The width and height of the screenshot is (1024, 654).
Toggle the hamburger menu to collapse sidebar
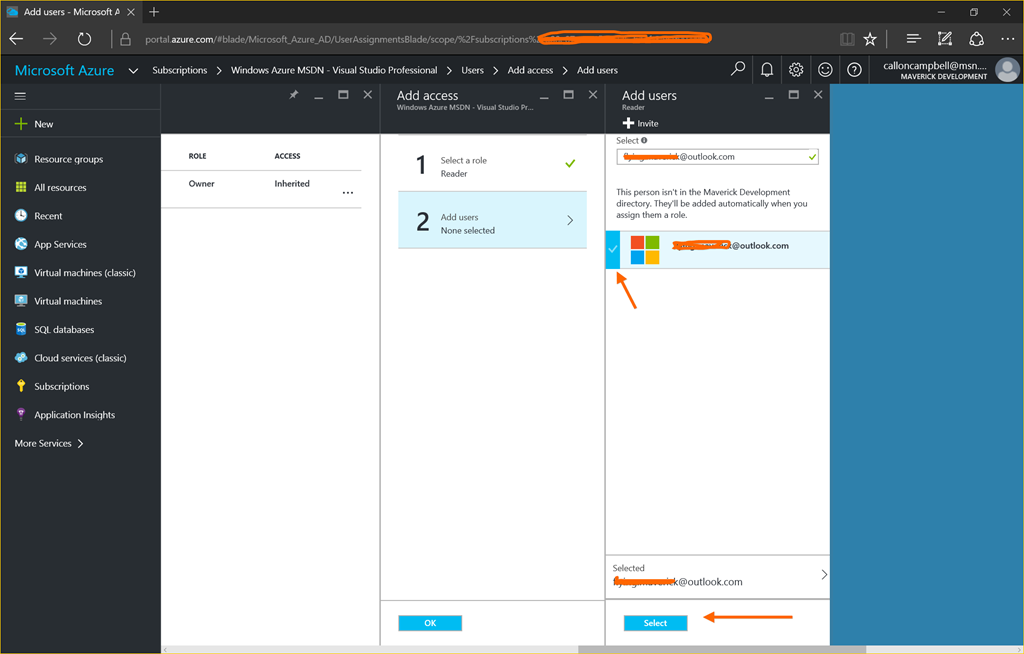(x=20, y=96)
